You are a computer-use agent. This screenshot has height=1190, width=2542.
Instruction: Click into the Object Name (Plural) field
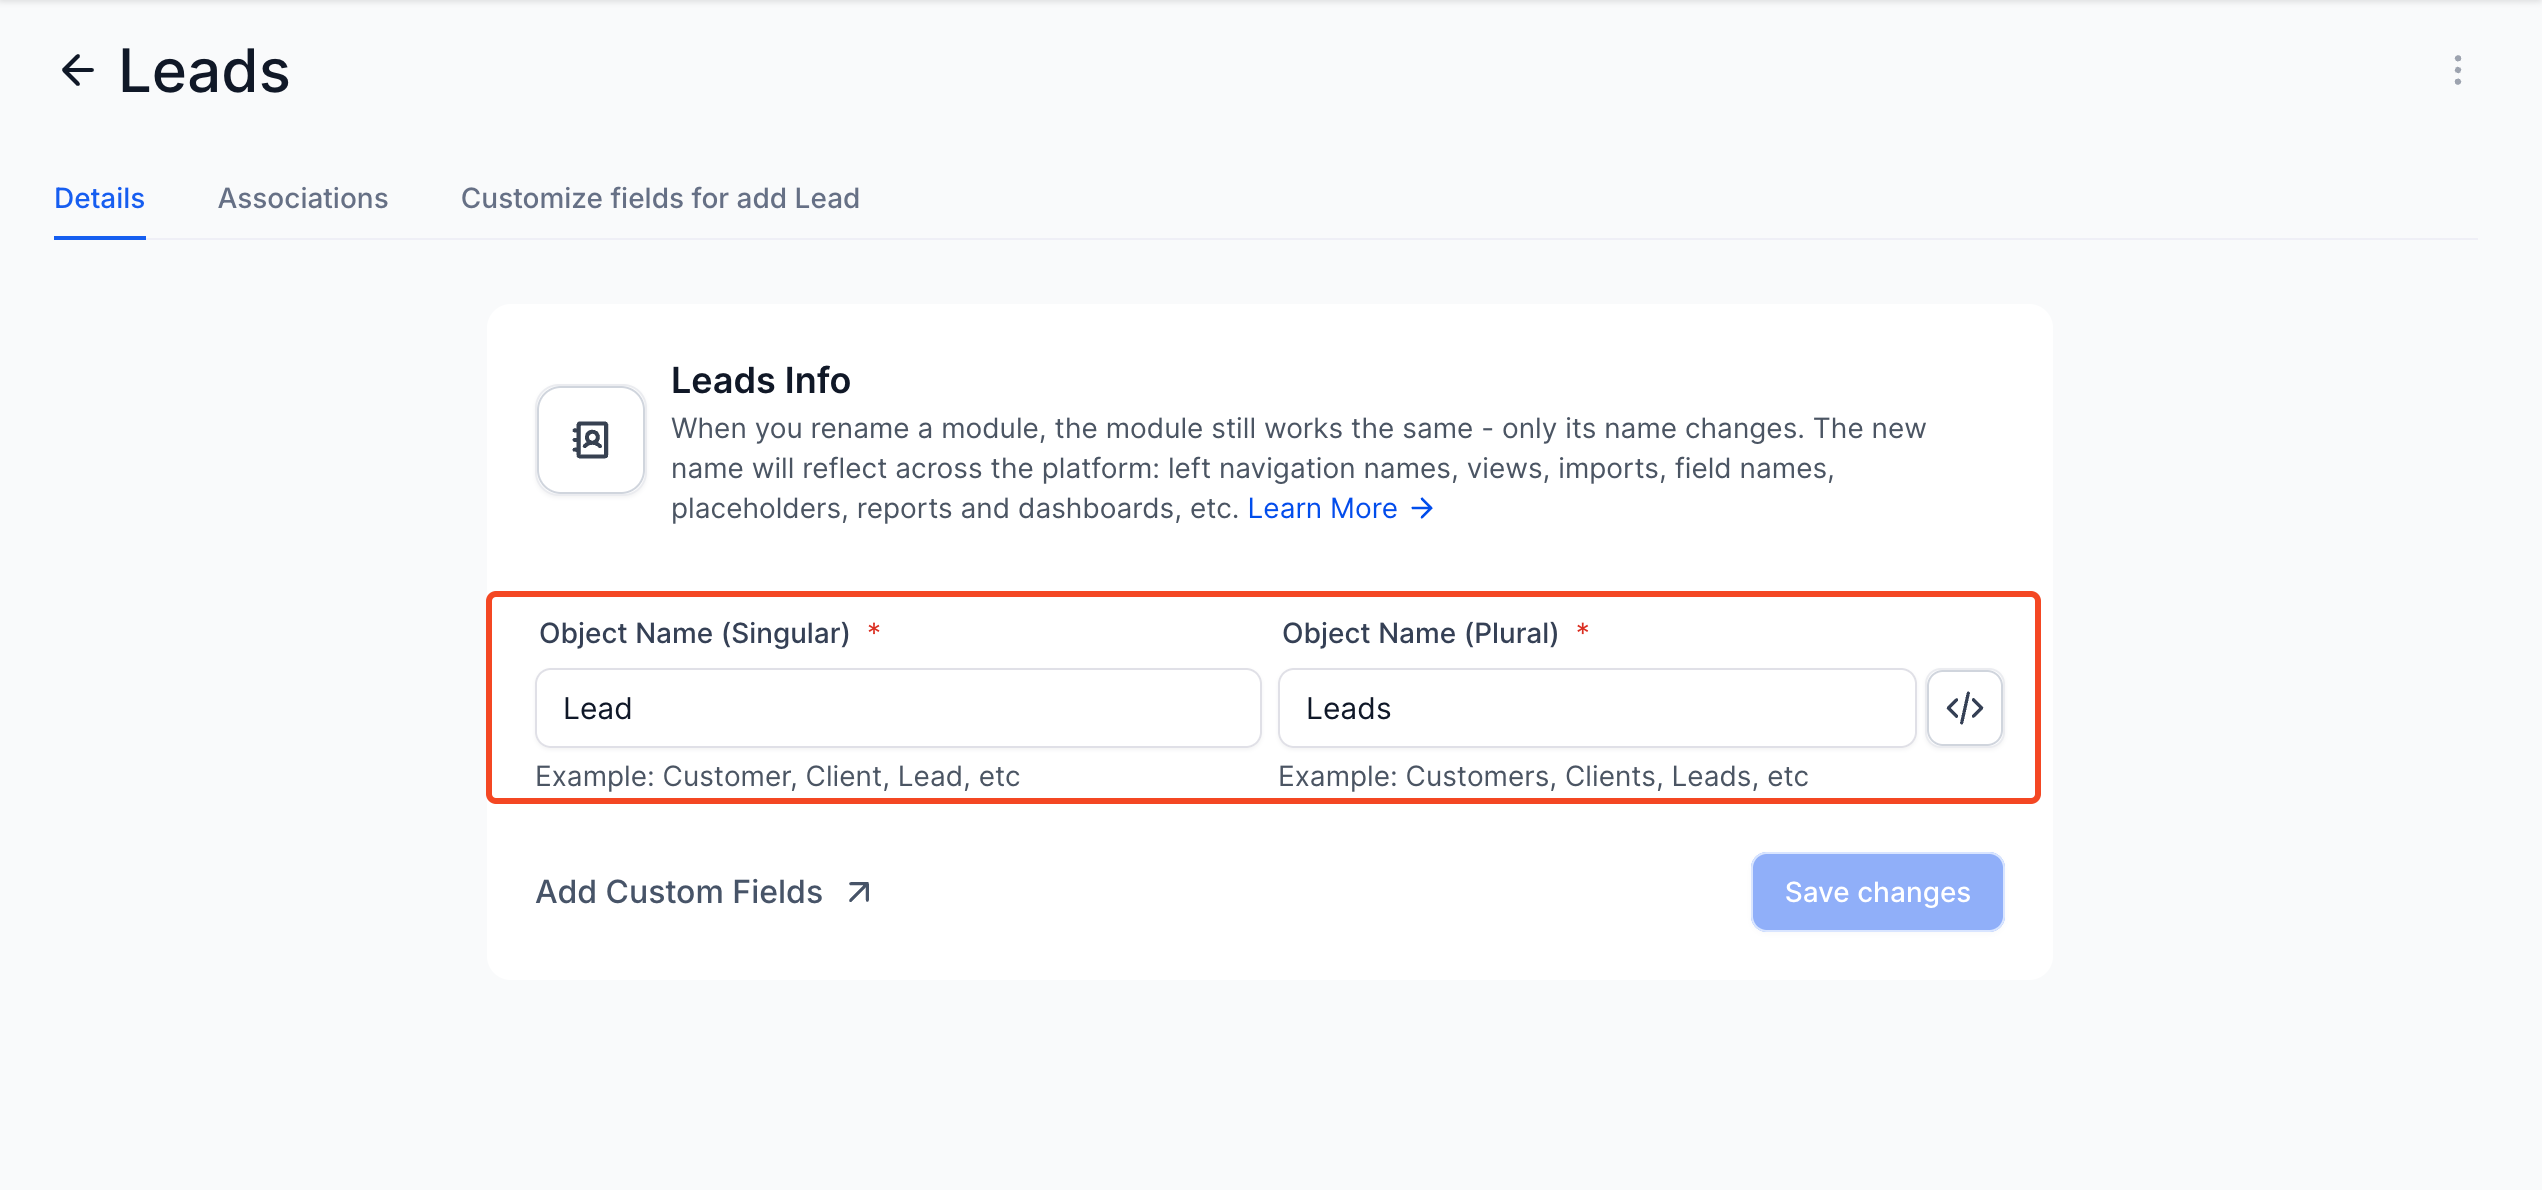coord(1596,708)
